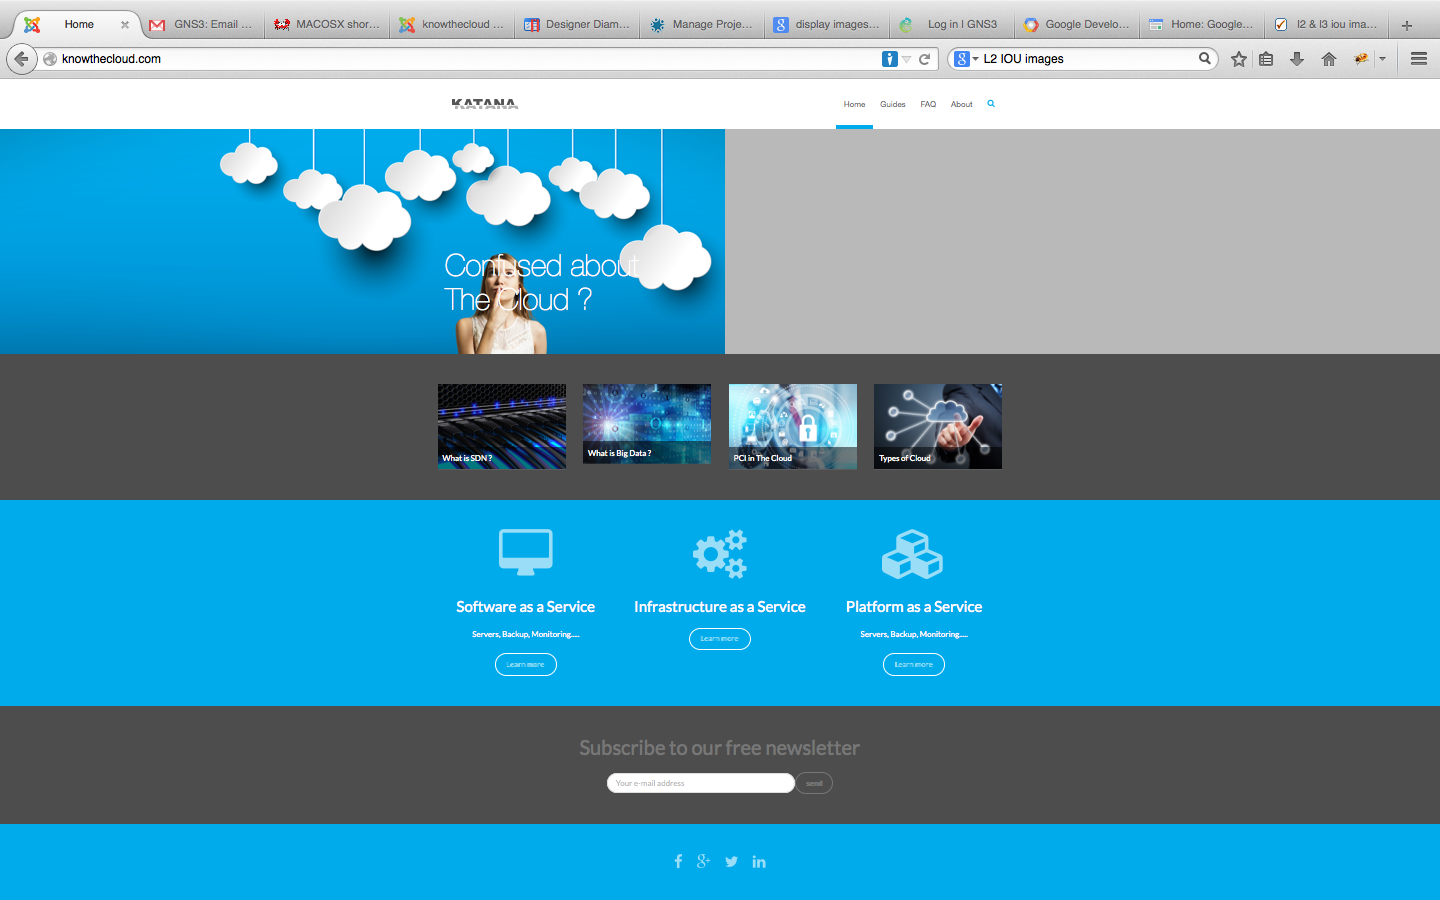Select the Guides navigation menu item
This screenshot has height=900, width=1440.
tap(892, 104)
